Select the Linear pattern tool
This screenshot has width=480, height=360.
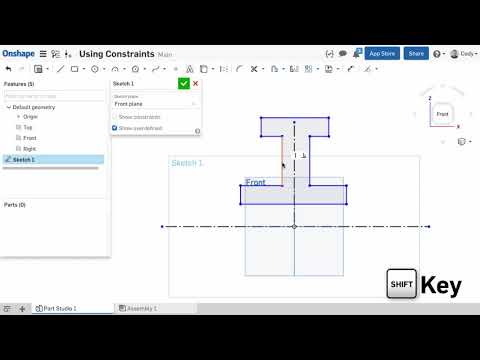(309, 69)
